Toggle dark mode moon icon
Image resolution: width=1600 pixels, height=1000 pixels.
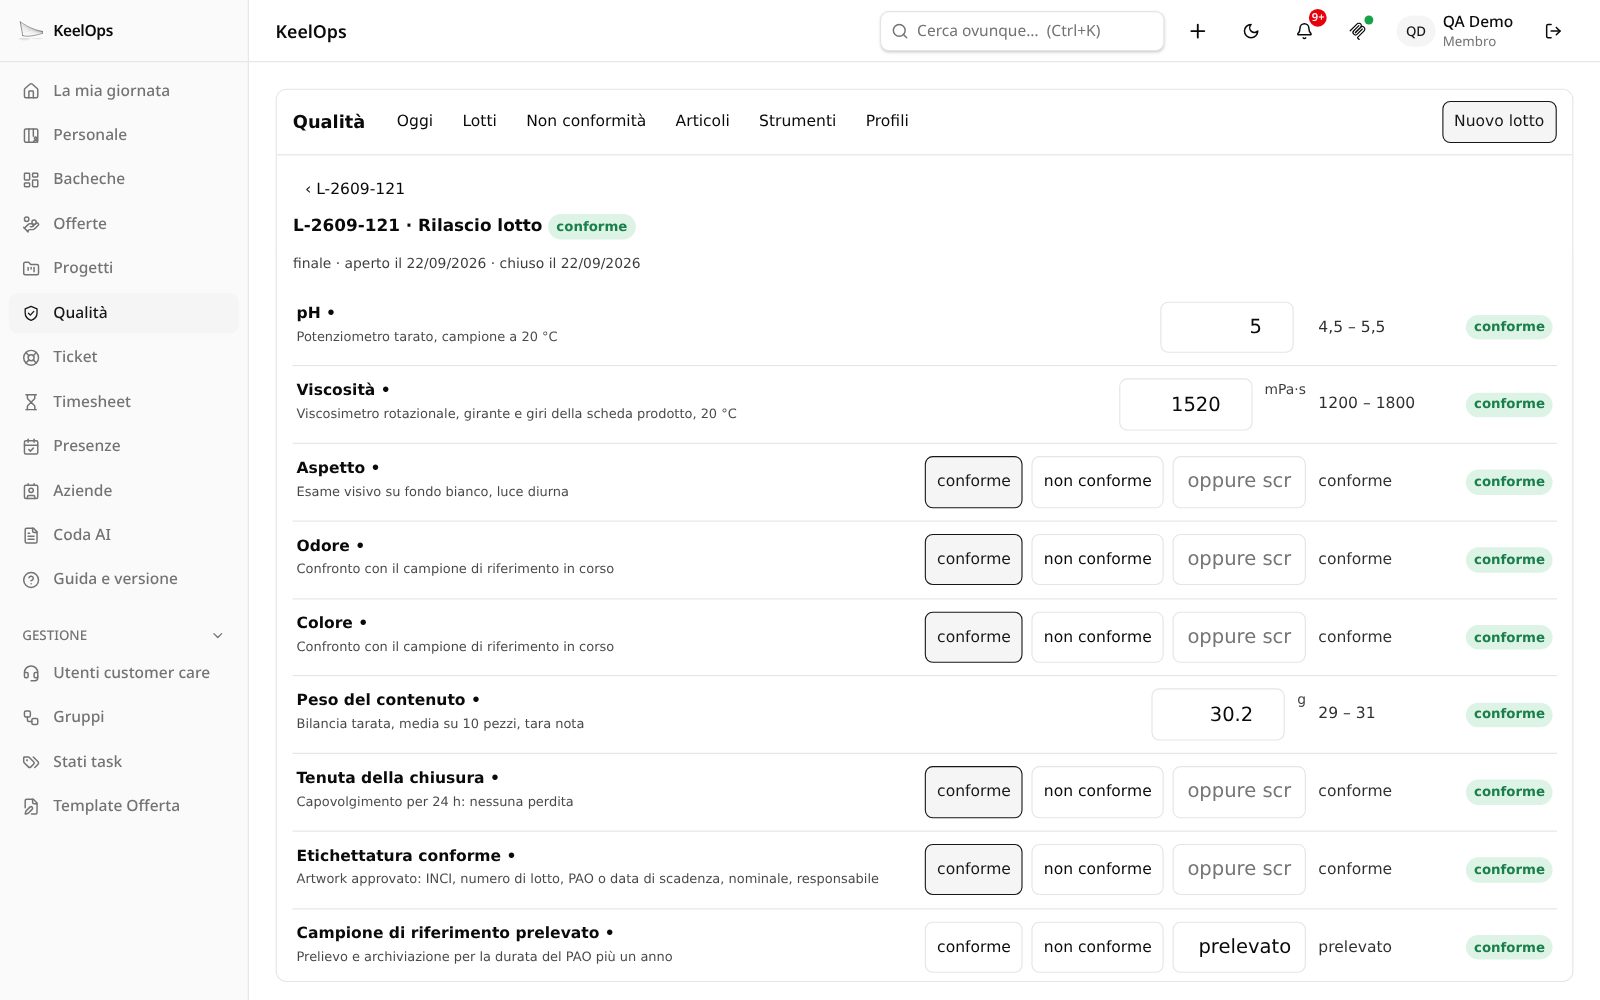coord(1251,31)
